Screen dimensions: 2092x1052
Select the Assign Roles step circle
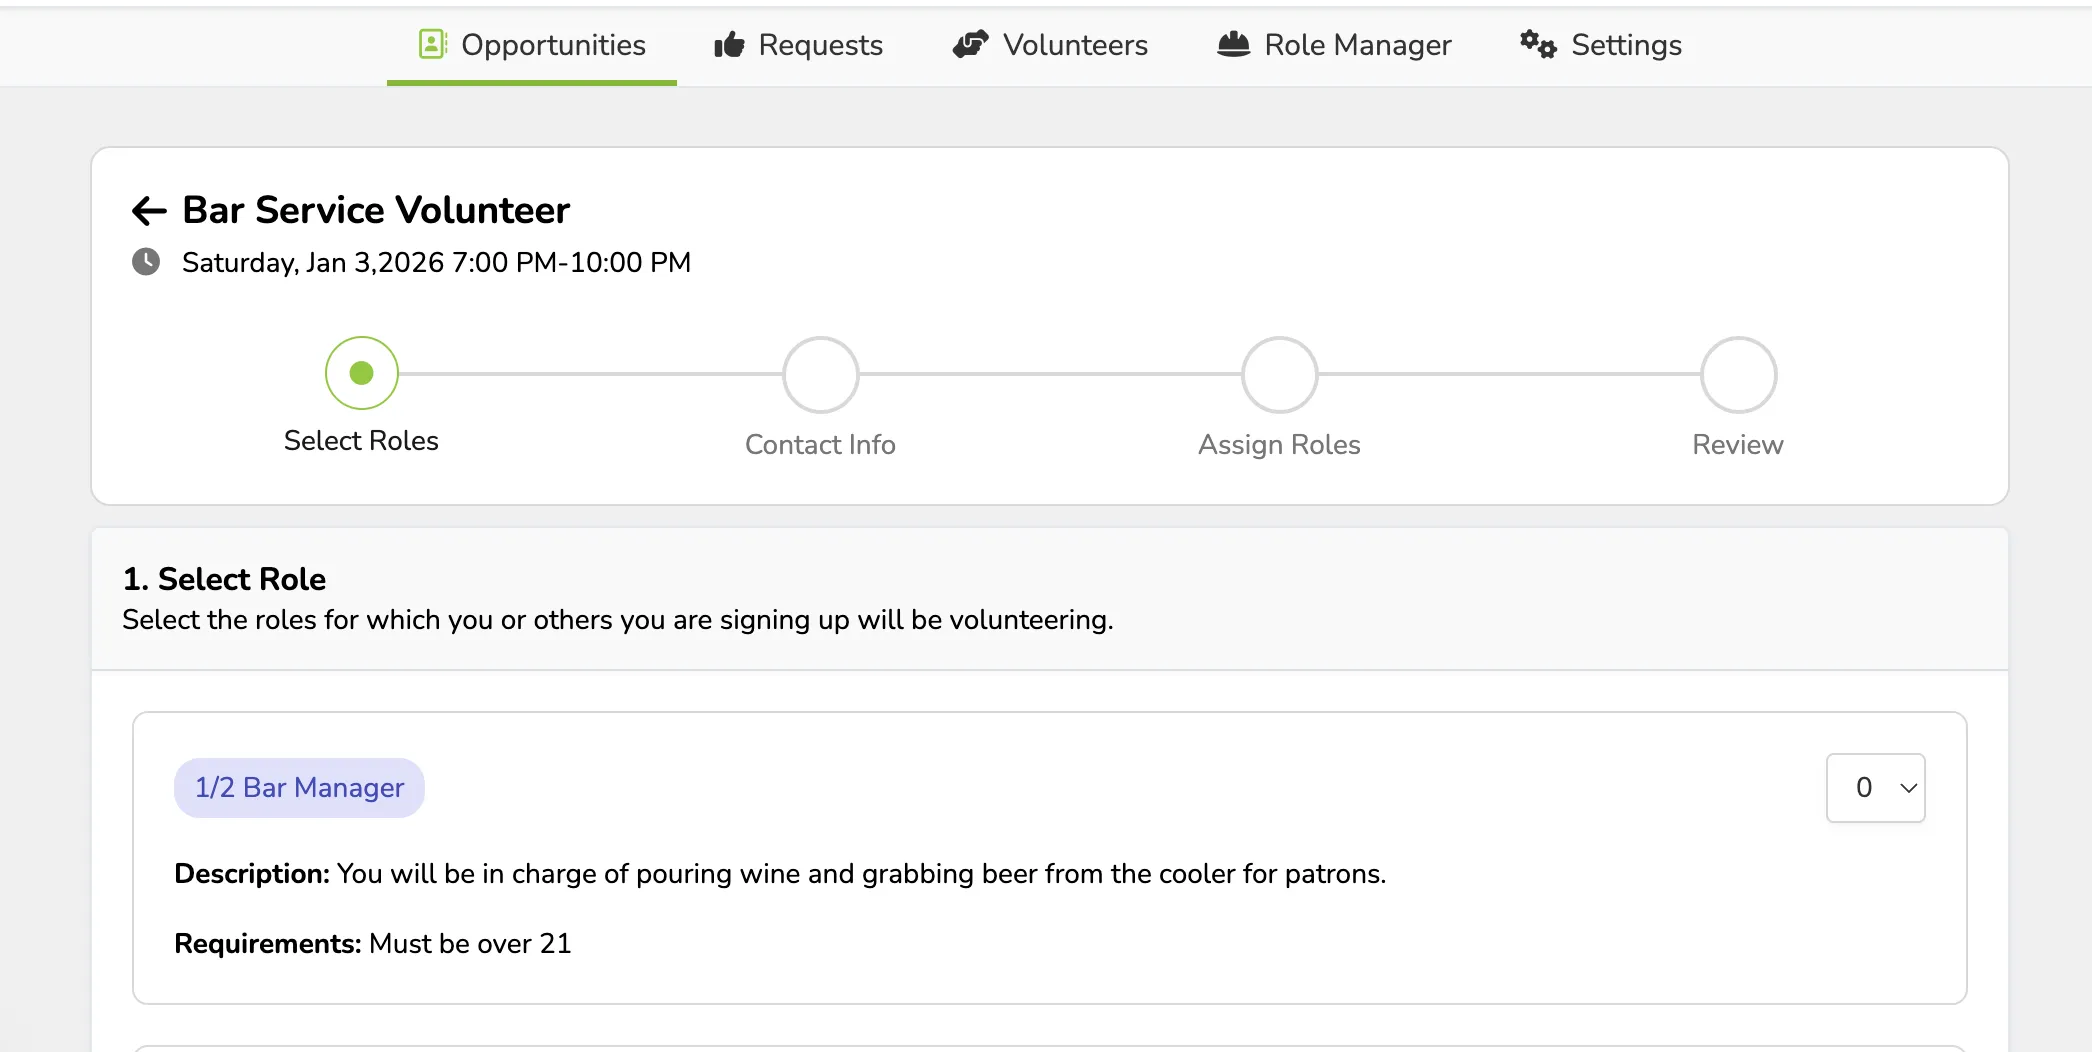(1280, 375)
